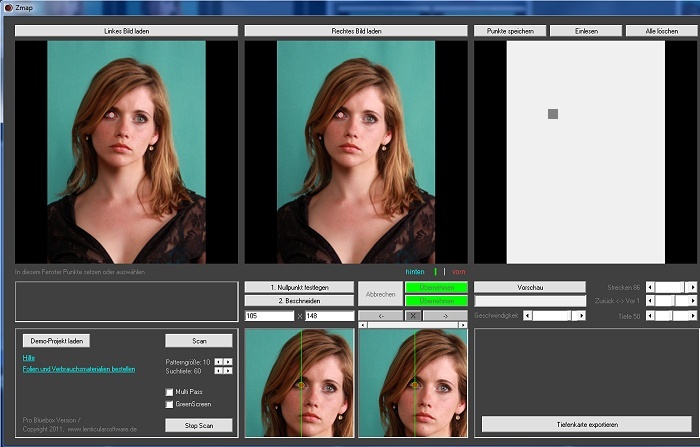Click the upper green Übernehmen button

tap(435, 287)
